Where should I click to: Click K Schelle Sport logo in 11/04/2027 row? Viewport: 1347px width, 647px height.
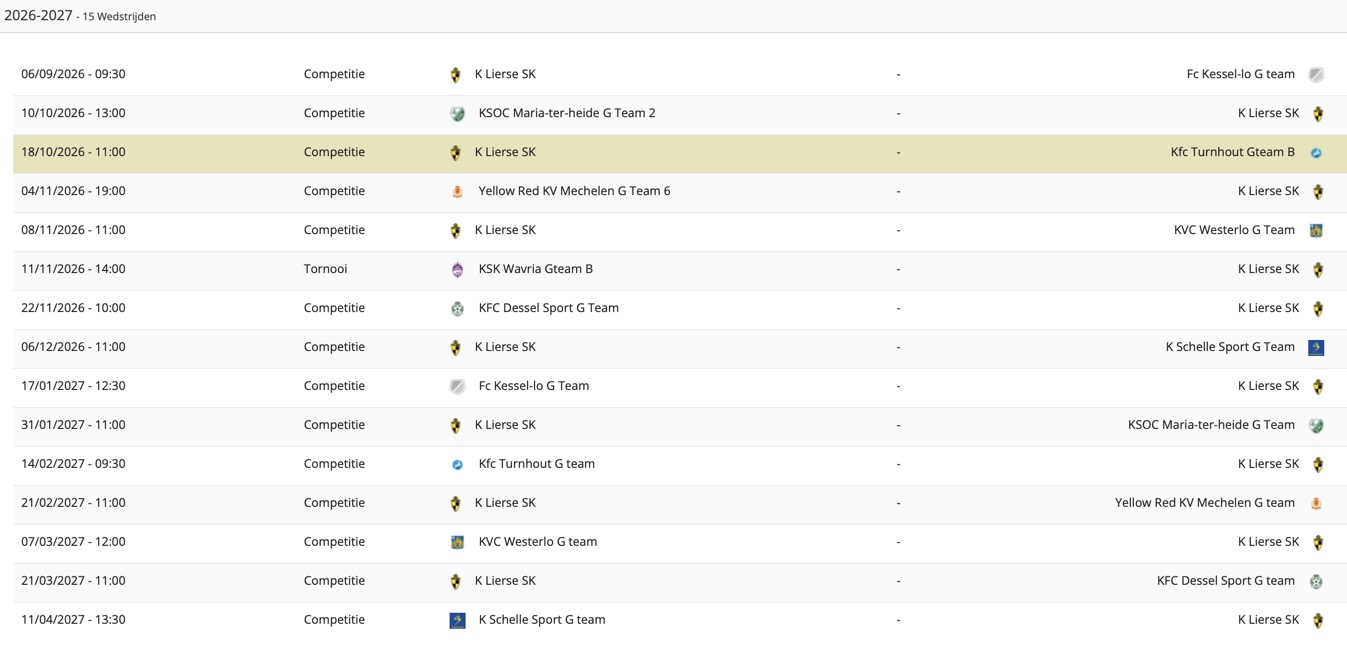[x=457, y=621]
